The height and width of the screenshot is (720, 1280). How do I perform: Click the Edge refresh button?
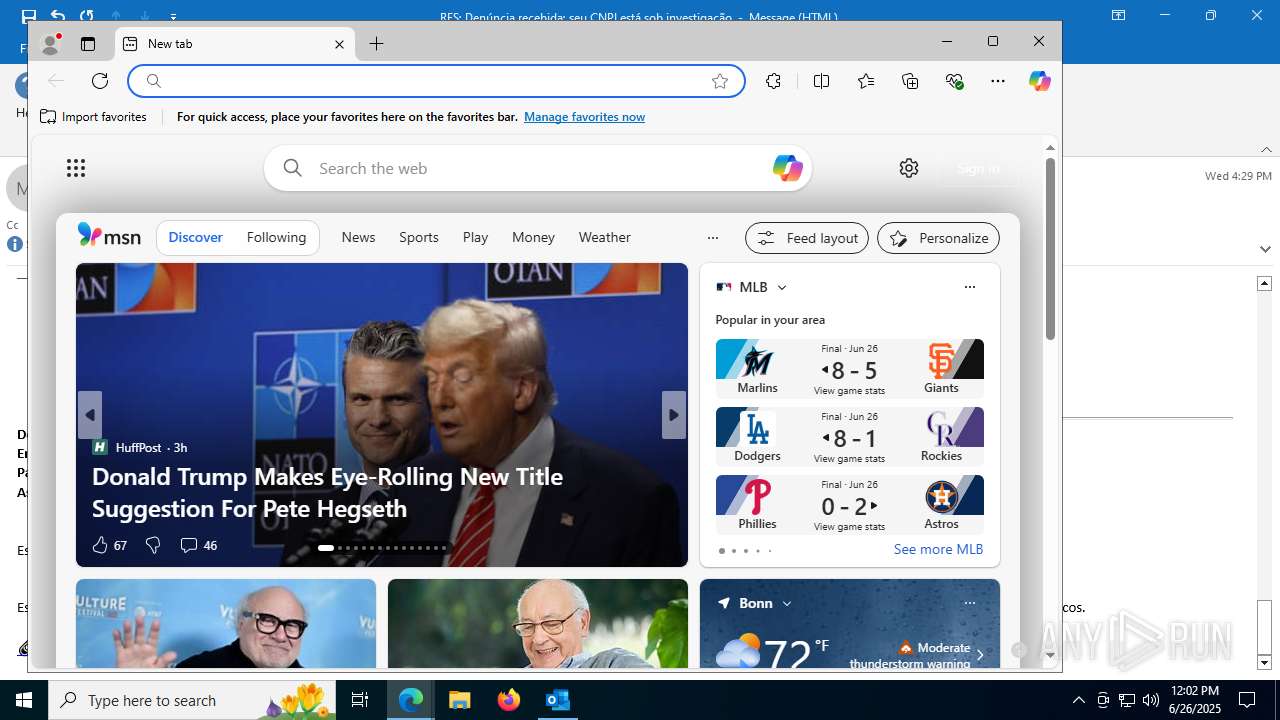(x=100, y=81)
